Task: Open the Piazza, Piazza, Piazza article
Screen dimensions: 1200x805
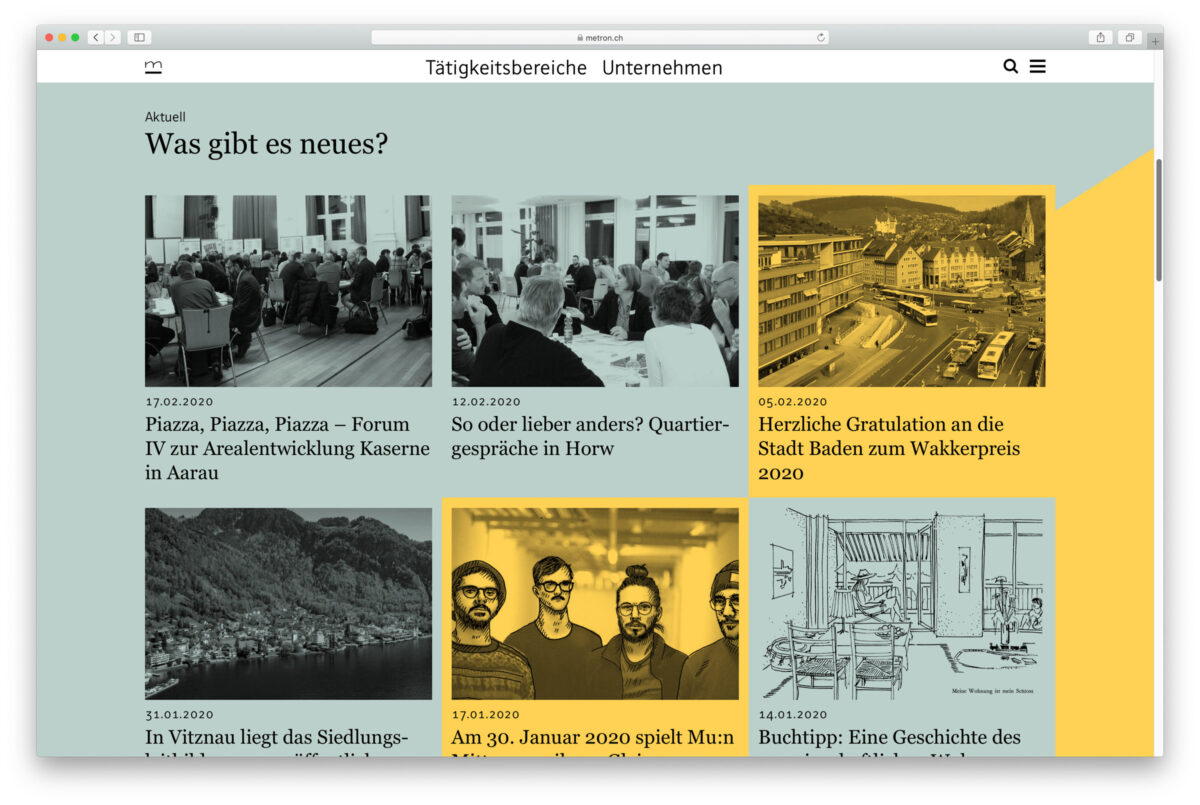Action: [287, 448]
